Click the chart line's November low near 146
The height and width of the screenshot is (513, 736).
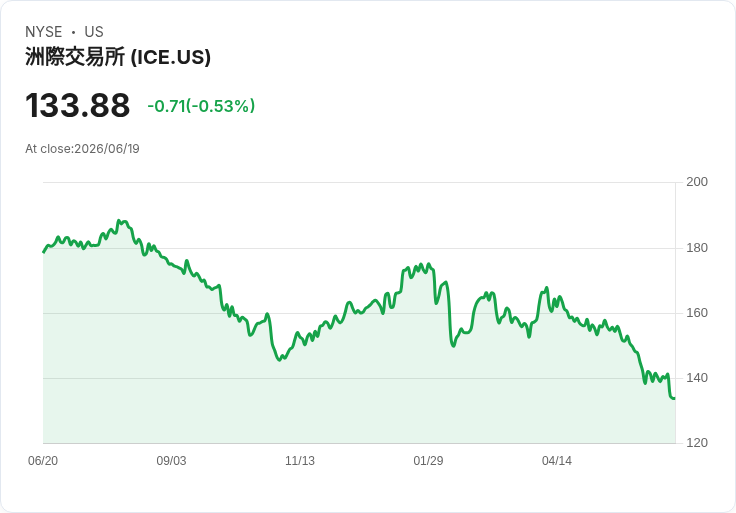[x=280, y=360]
